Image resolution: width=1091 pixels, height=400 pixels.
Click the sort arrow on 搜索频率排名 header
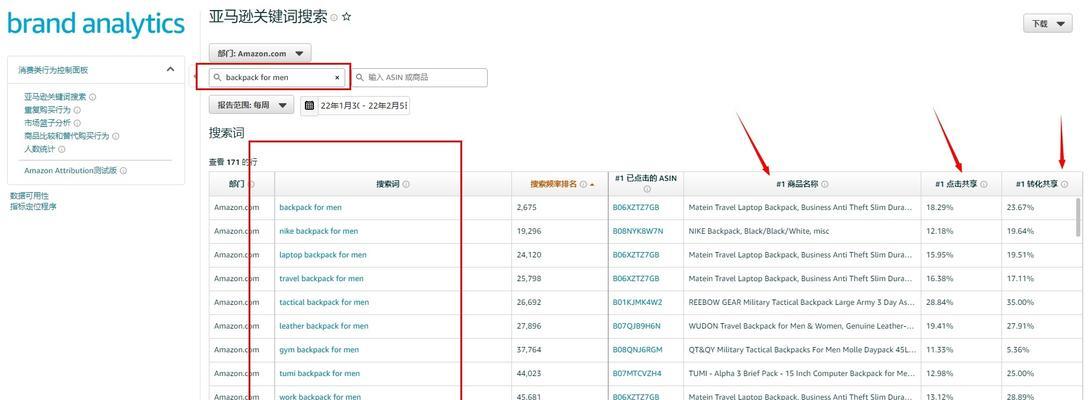592,184
